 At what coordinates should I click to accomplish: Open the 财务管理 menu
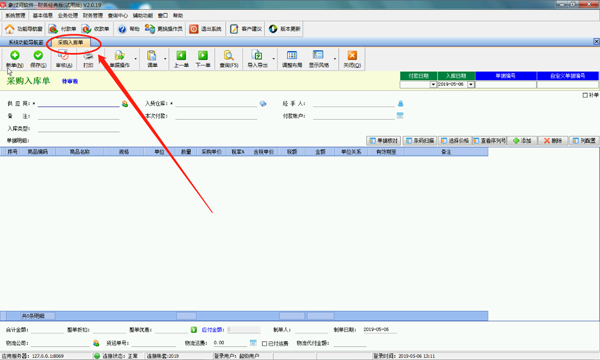click(x=93, y=16)
